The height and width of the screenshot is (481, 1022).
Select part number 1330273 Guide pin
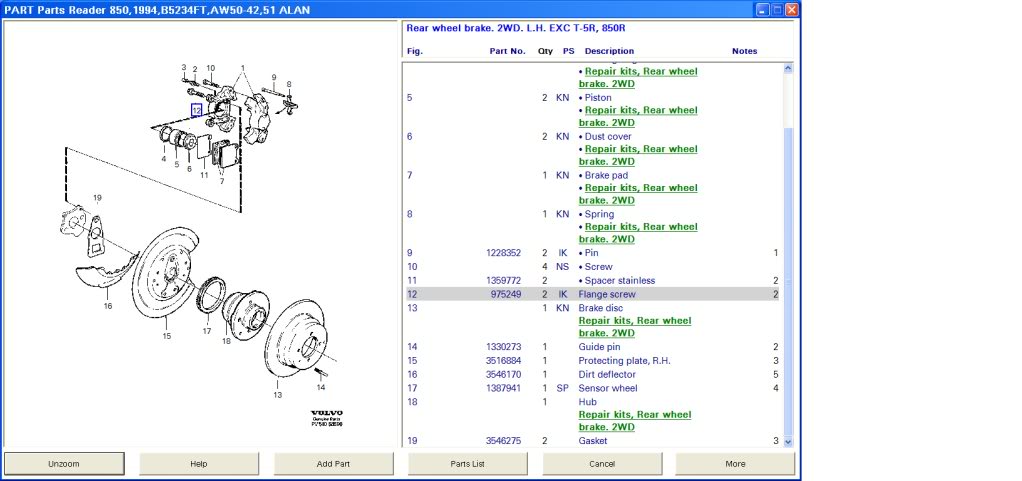[503, 347]
